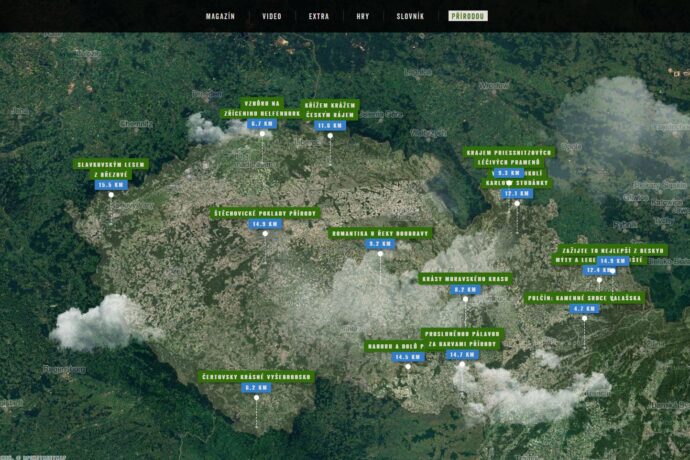Open the Slovník menu item
The width and height of the screenshot is (690, 460).
tap(410, 16)
